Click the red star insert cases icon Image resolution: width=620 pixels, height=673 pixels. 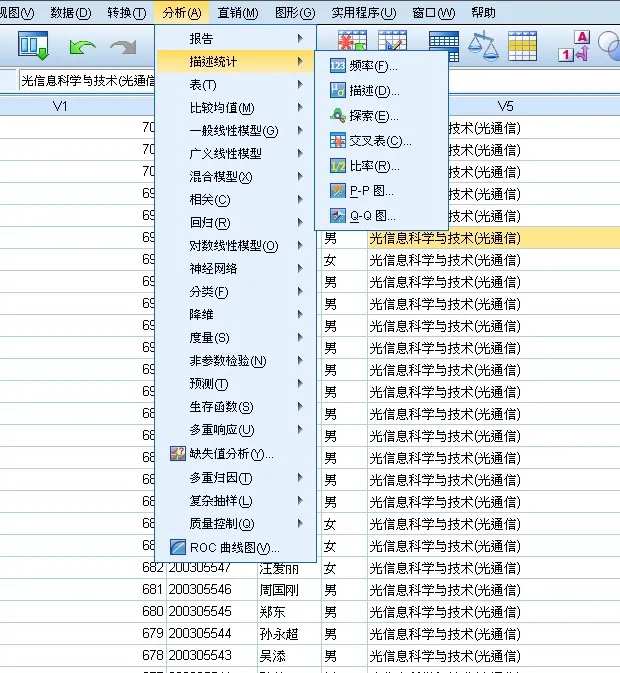(352, 39)
